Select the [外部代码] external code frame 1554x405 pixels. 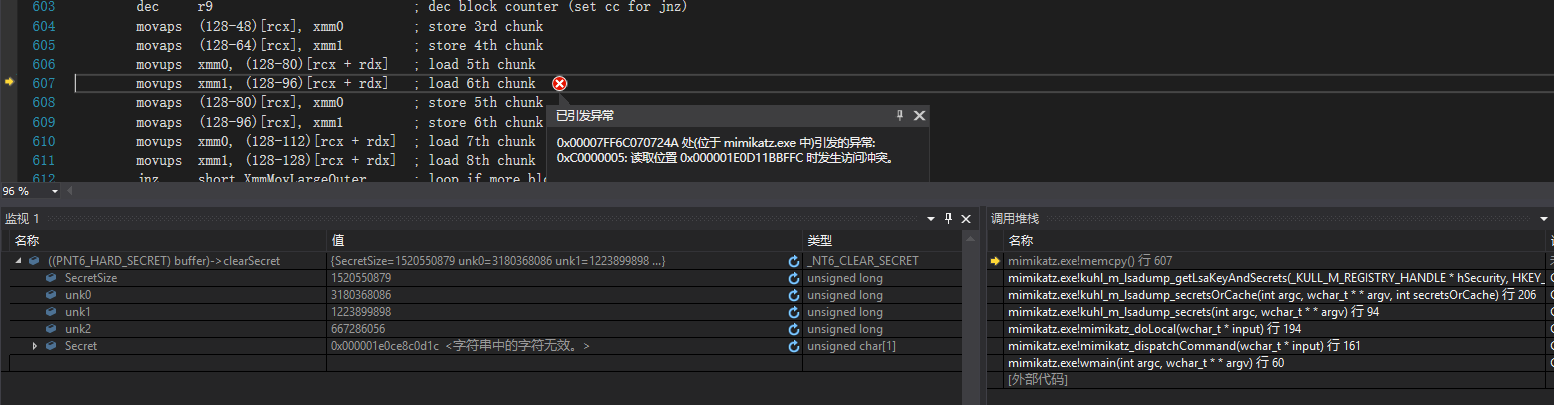tap(1038, 380)
